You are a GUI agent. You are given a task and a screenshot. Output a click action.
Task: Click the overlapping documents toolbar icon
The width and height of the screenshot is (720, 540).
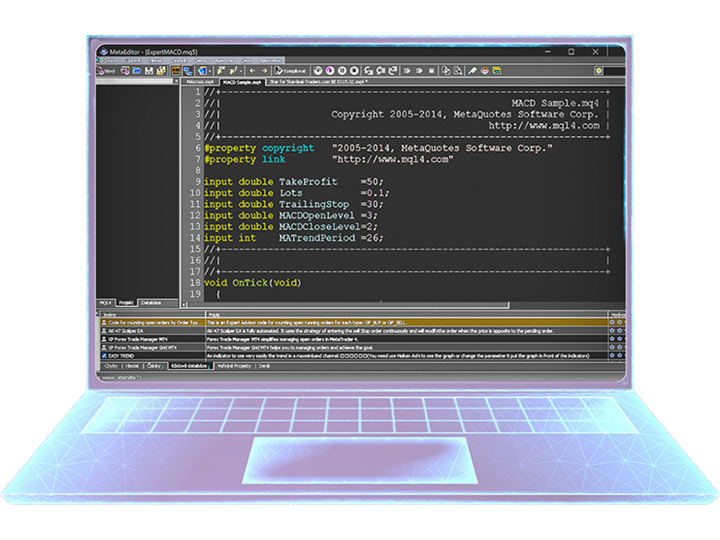445,71
